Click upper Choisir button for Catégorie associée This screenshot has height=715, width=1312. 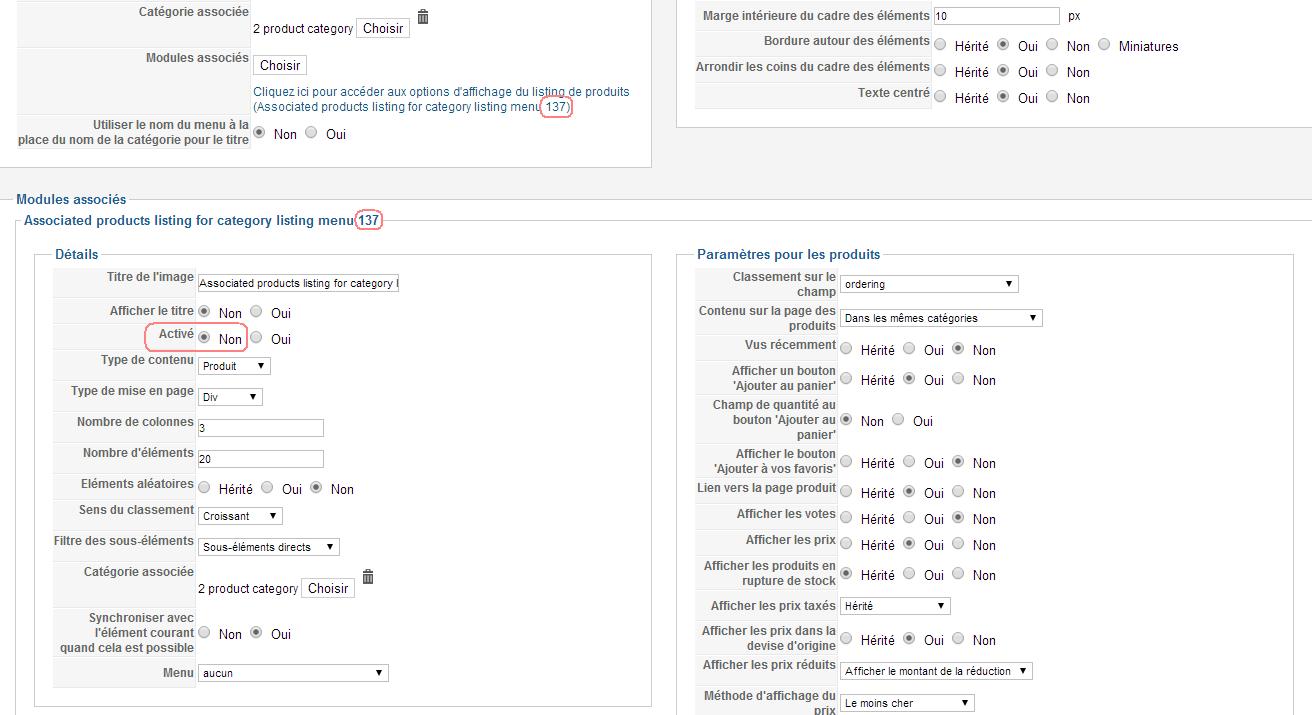383,28
